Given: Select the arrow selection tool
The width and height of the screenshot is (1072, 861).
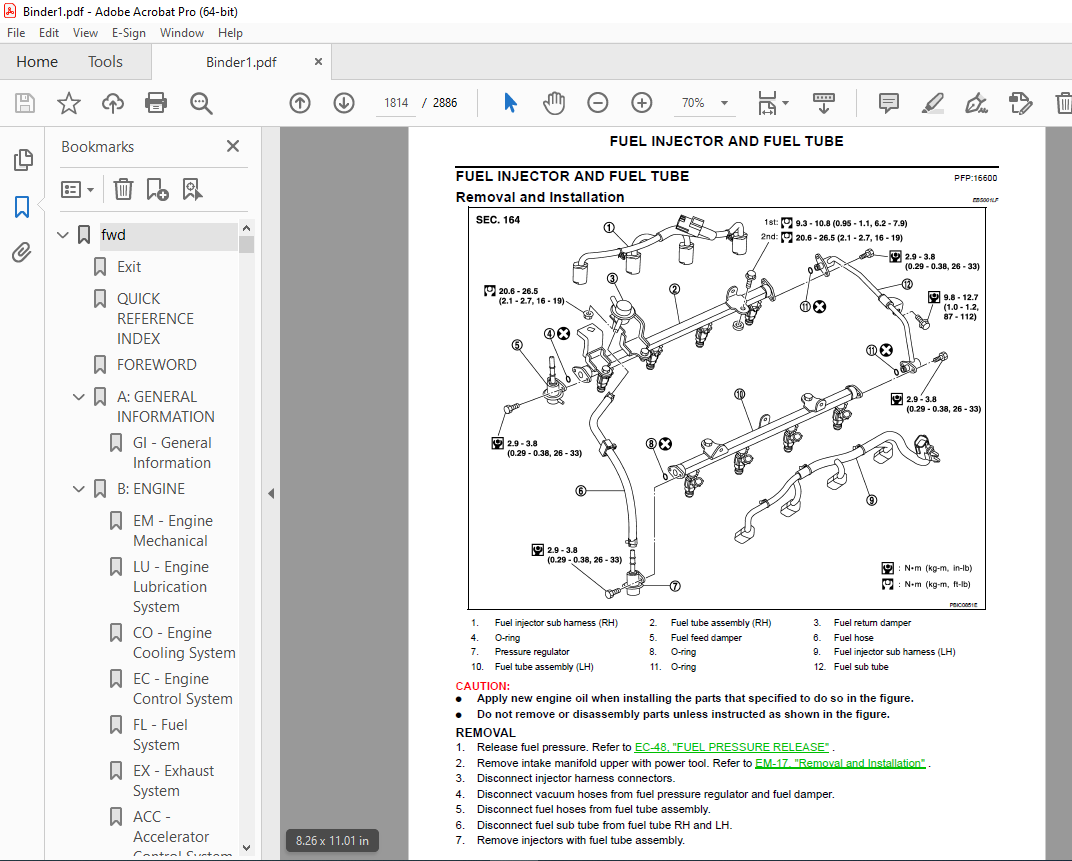Looking at the screenshot, I should [x=510, y=103].
